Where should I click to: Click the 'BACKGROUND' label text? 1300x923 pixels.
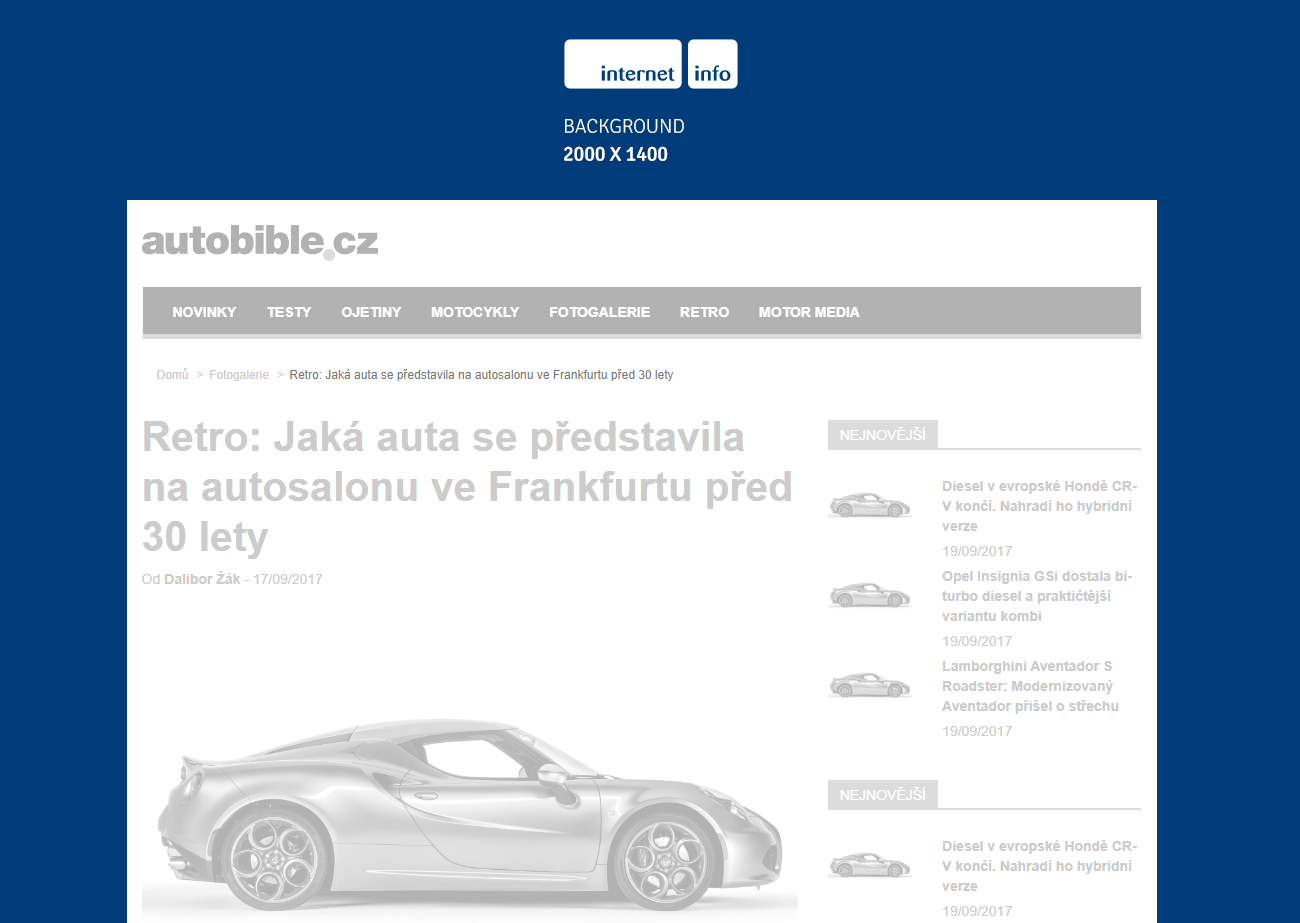point(624,127)
